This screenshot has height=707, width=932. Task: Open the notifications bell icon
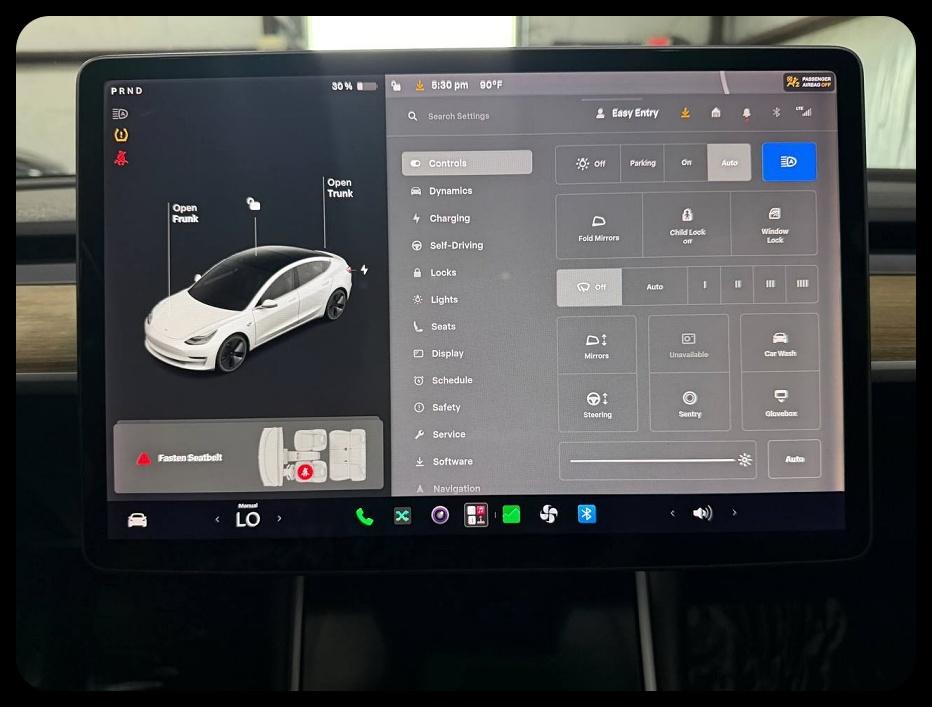coord(747,113)
